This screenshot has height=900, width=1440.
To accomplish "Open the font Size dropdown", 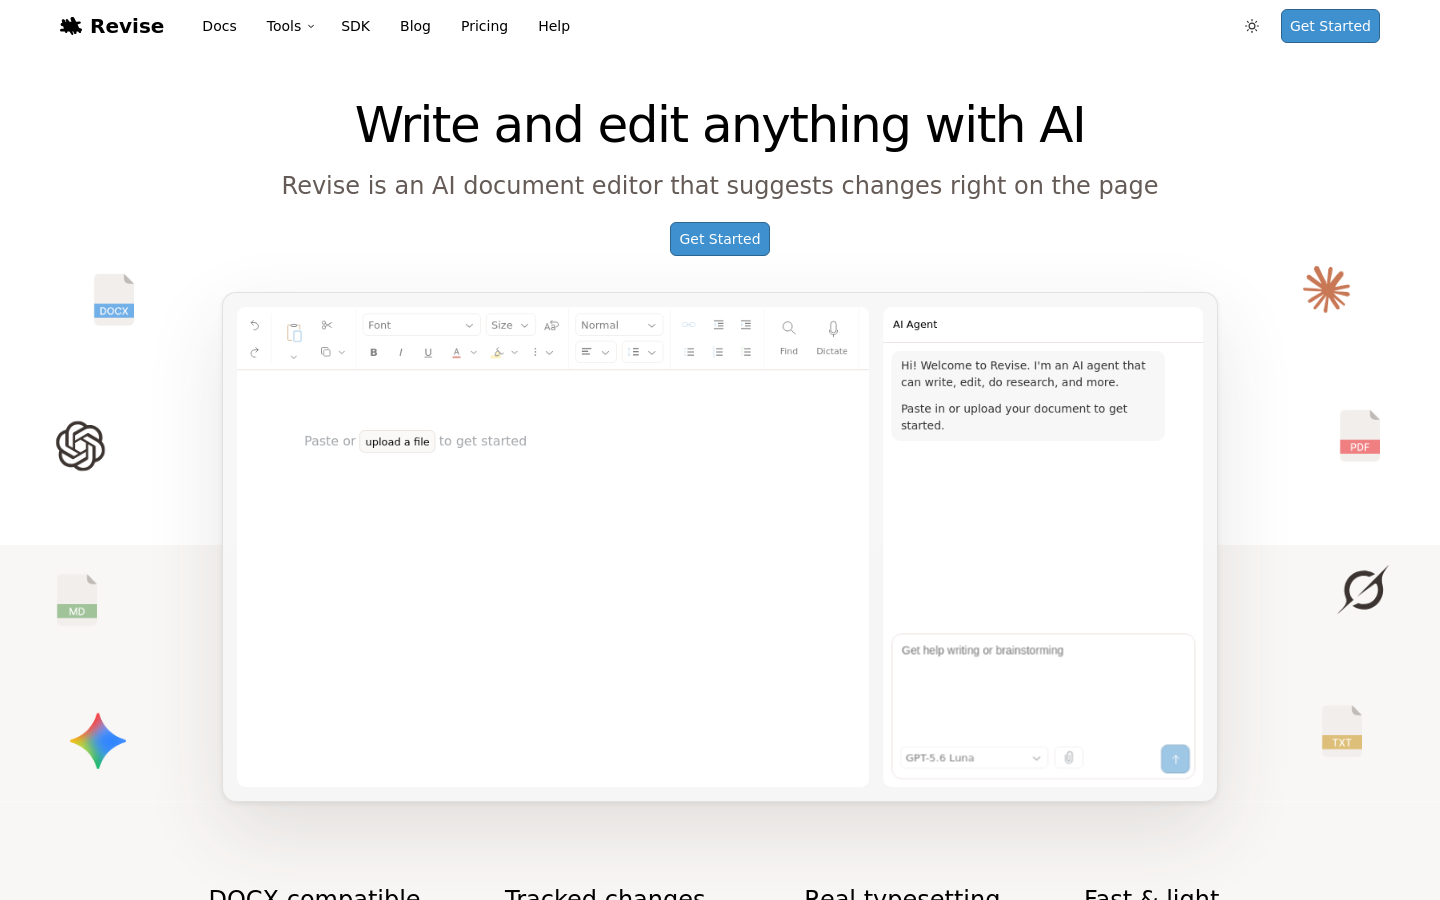I will tap(510, 325).
